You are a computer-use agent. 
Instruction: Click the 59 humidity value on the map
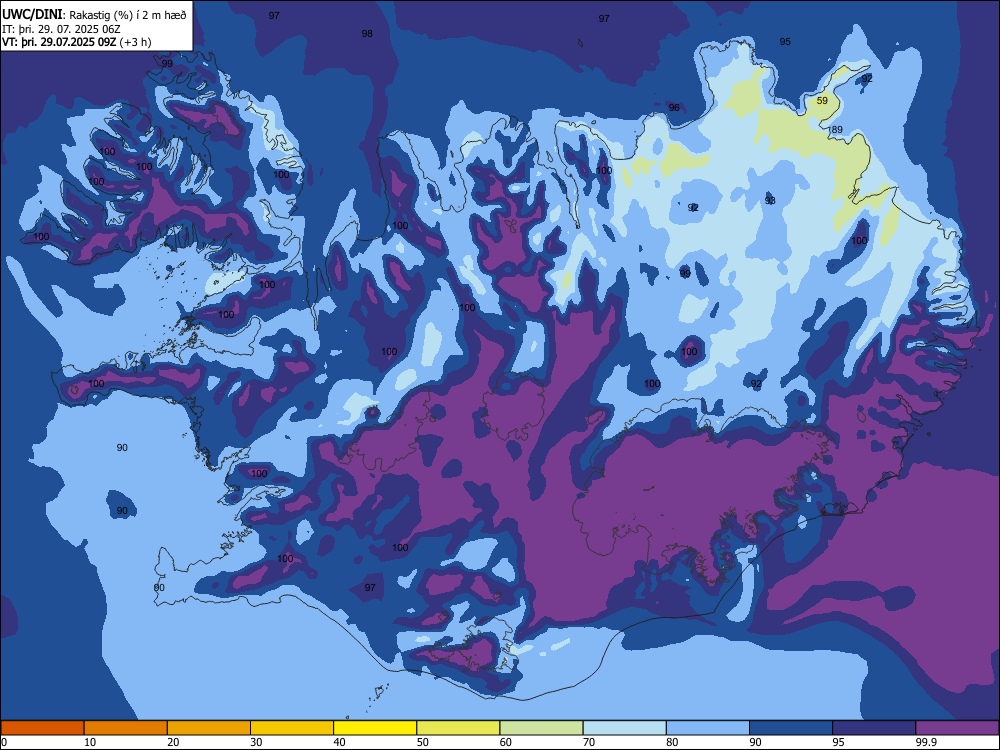pos(822,101)
